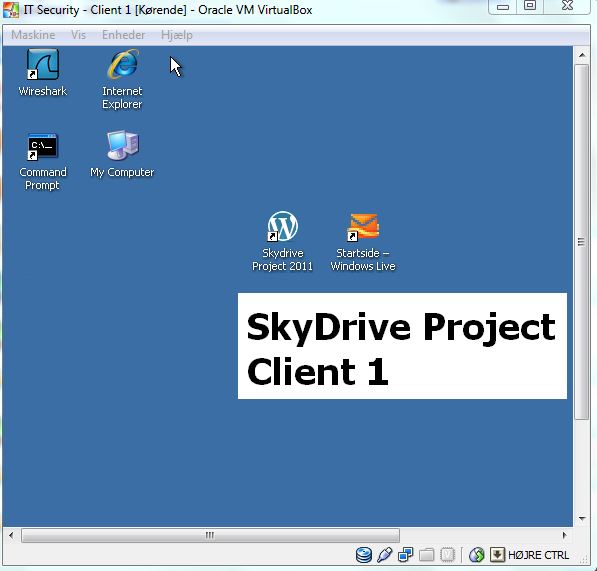Maximize the VirtualBox window
Screen dimensions: 597x571
click(x=530, y=6)
